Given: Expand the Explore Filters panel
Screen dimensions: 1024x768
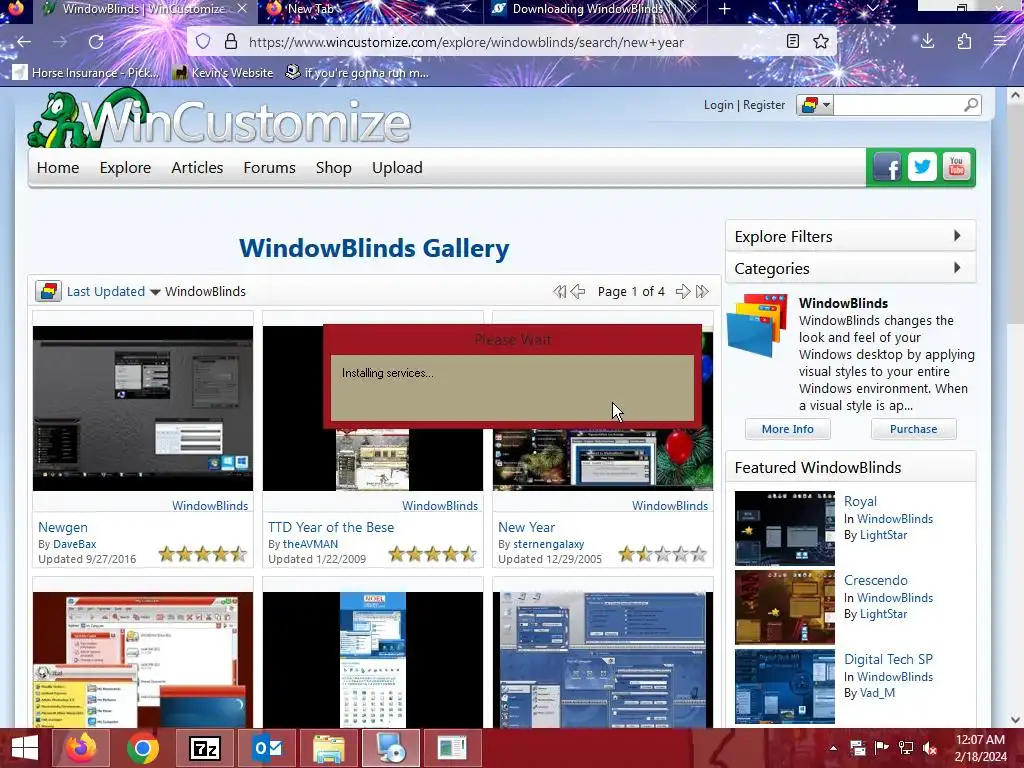Looking at the screenshot, I should pyautogui.click(x=850, y=236).
